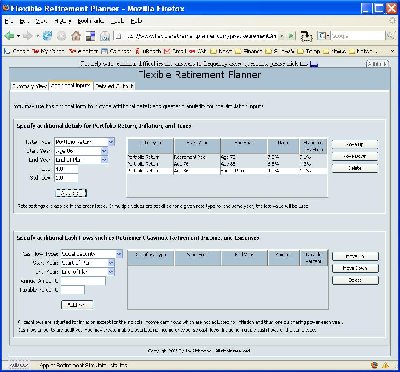Image resolution: width=400 pixels, height=372 pixels.
Task: Click the search magnifier icon in the toolbar
Action: pyautogui.click(x=390, y=36)
